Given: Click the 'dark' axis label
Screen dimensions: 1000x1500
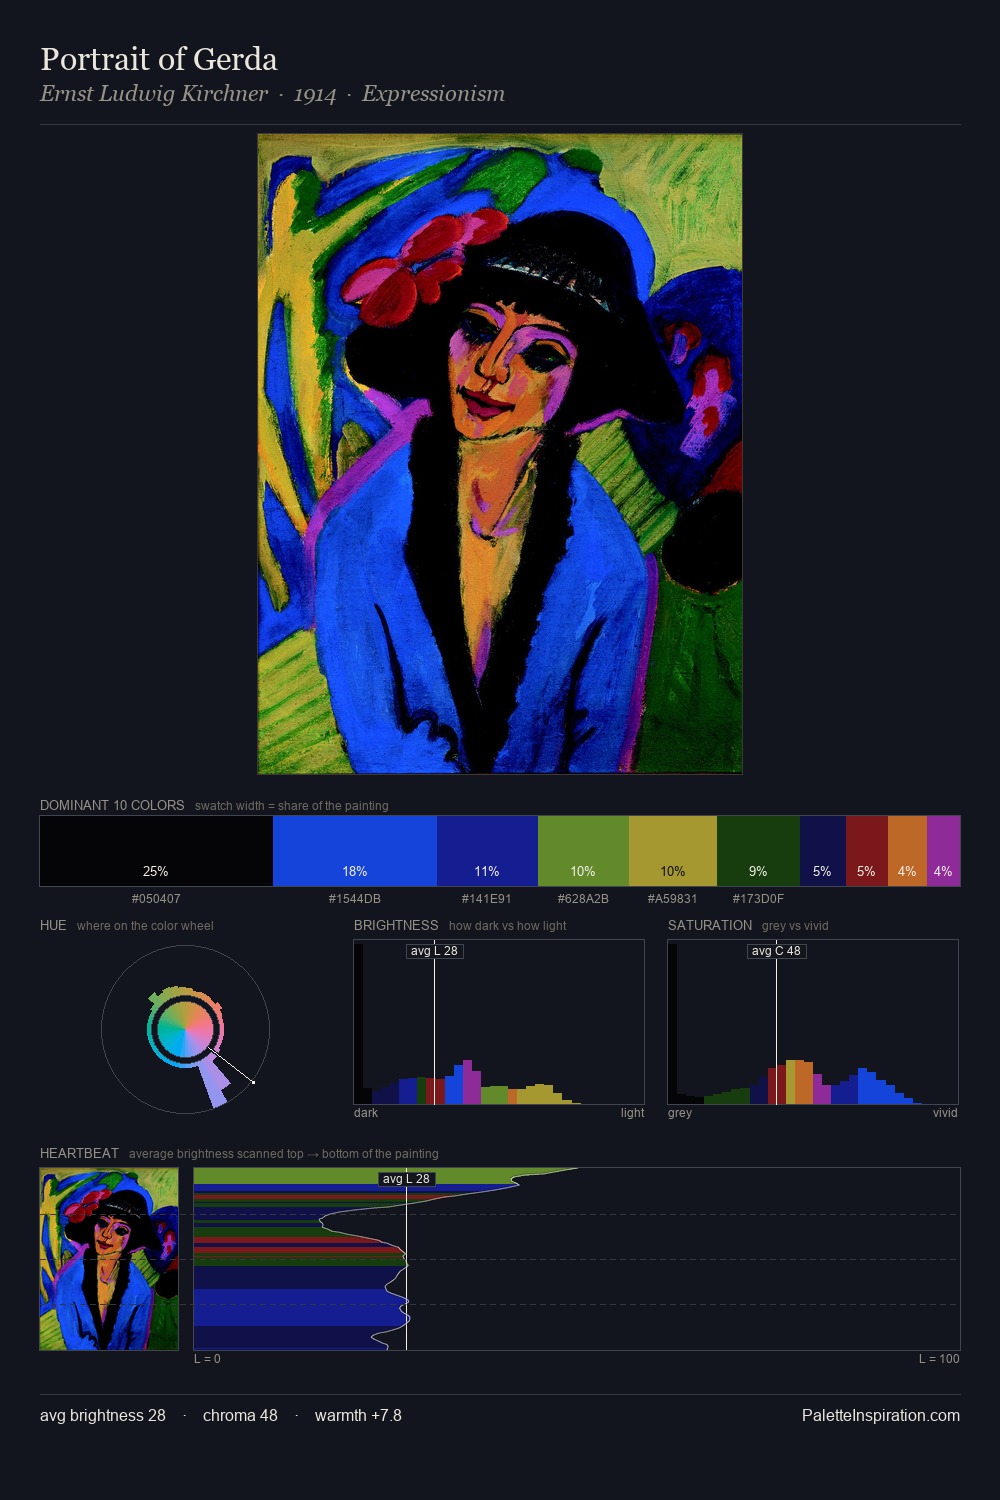Looking at the screenshot, I should [366, 1113].
